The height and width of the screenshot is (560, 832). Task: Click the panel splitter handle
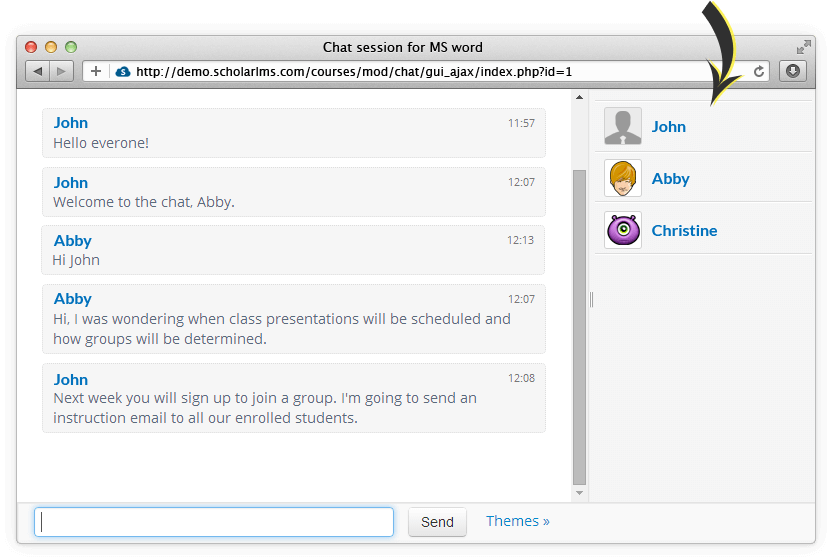click(x=592, y=300)
